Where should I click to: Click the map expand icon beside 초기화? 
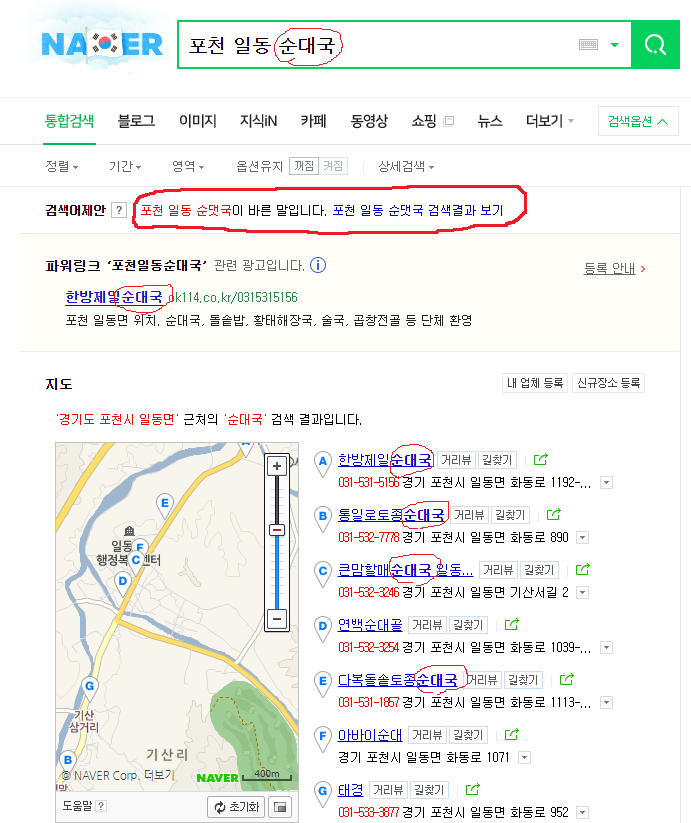point(281,807)
